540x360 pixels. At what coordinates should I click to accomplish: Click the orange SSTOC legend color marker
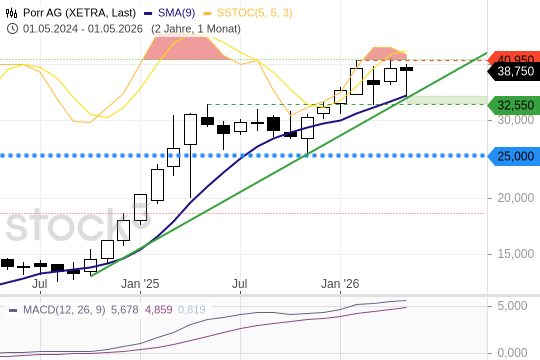coord(207,14)
